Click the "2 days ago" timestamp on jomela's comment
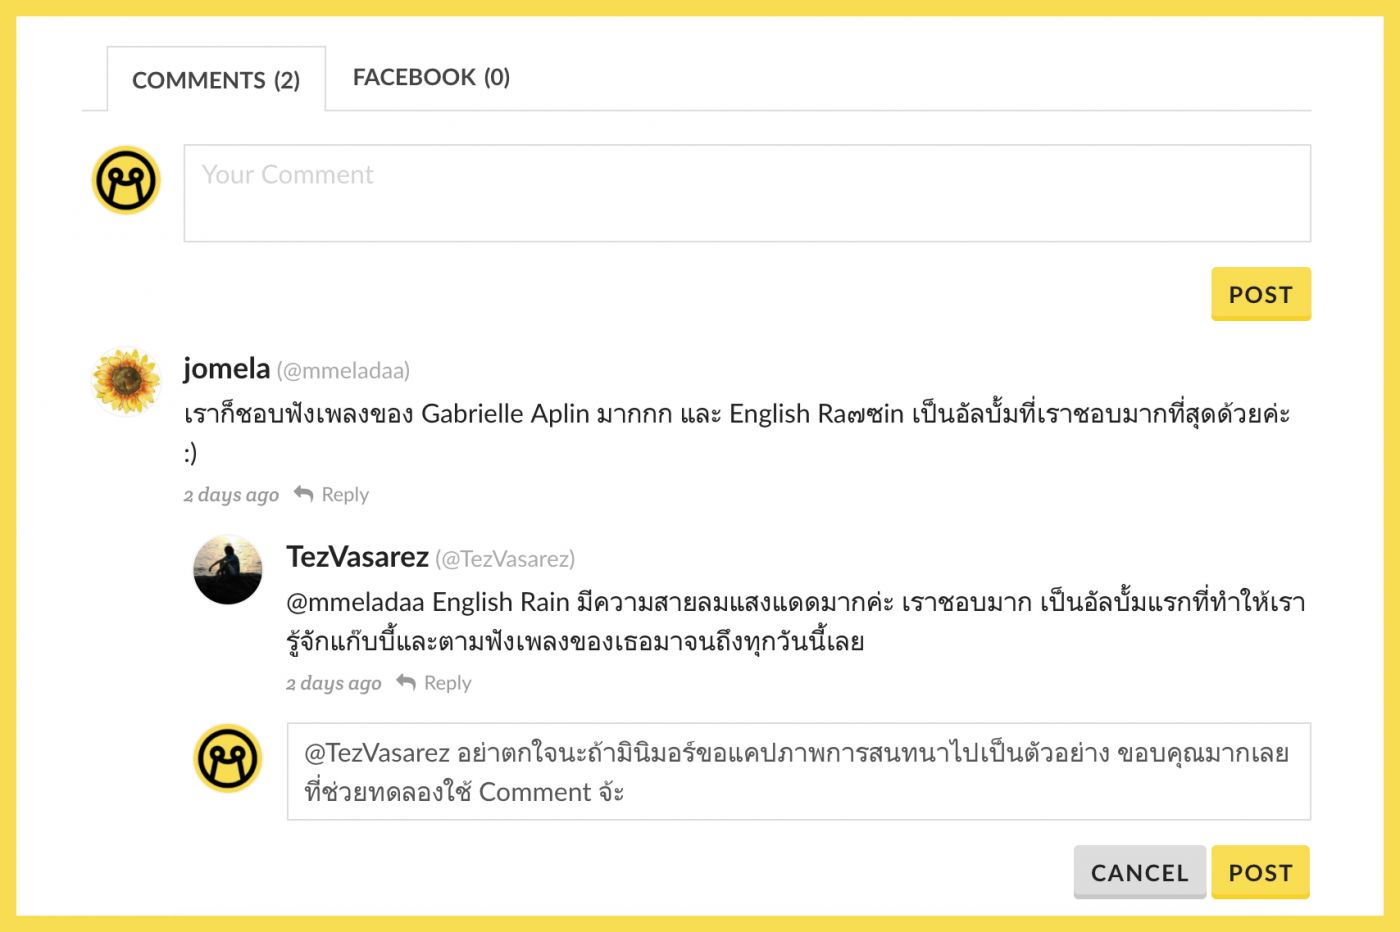Image resolution: width=1400 pixels, height=932 pixels. click(x=231, y=495)
